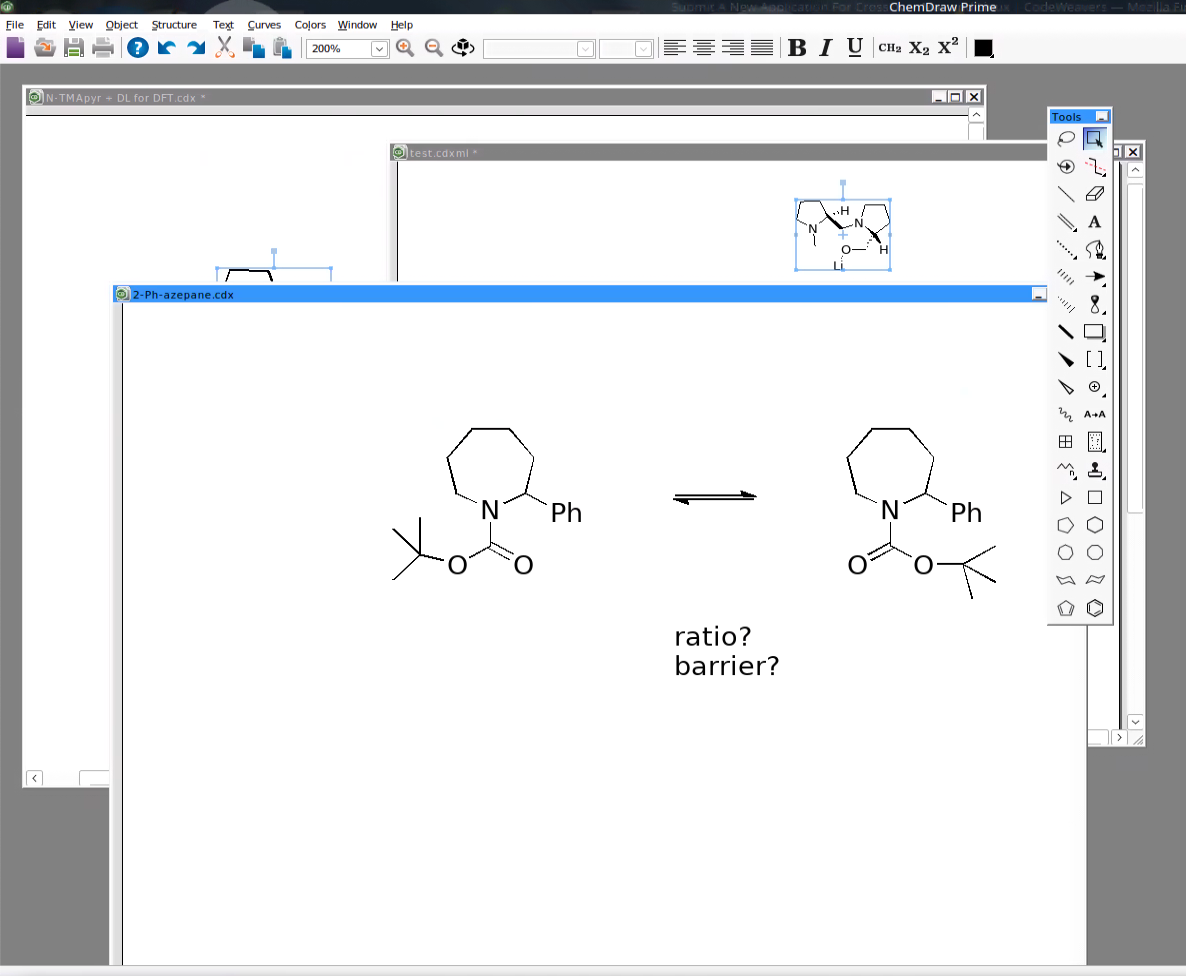Open the font size dropdown
This screenshot has width=1186, height=976.
pos(641,48)
